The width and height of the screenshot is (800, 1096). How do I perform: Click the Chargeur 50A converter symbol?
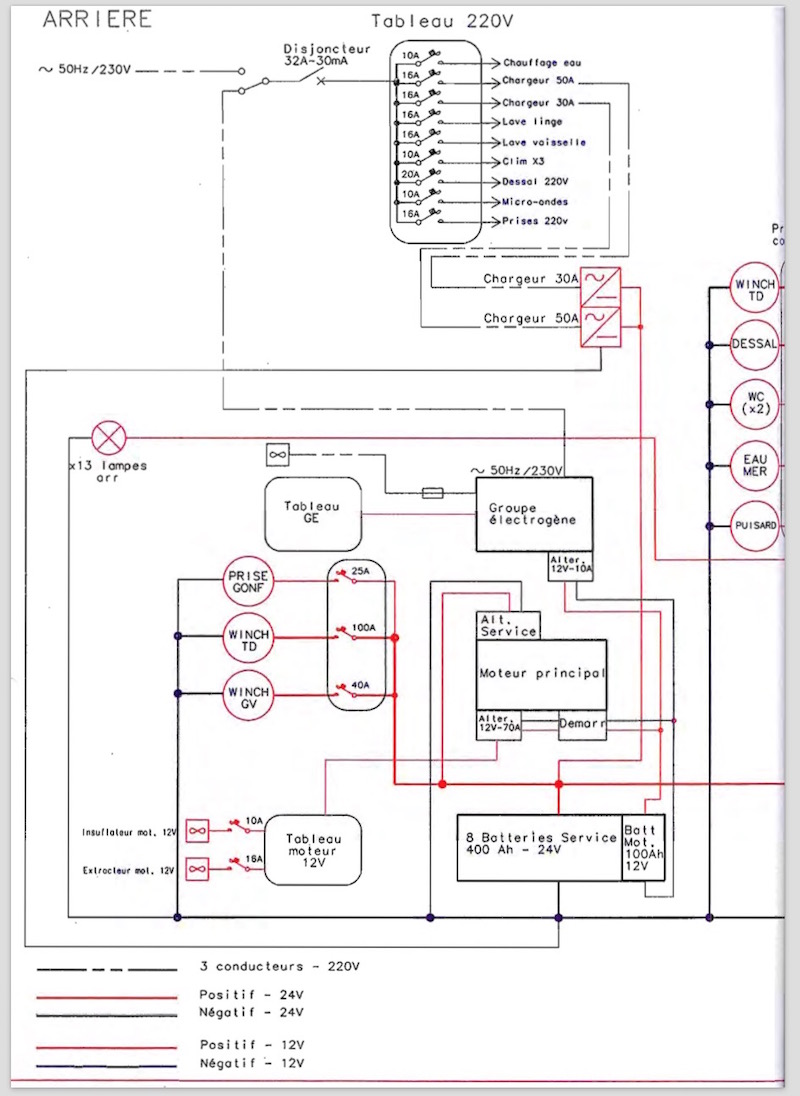click(602, 326)
